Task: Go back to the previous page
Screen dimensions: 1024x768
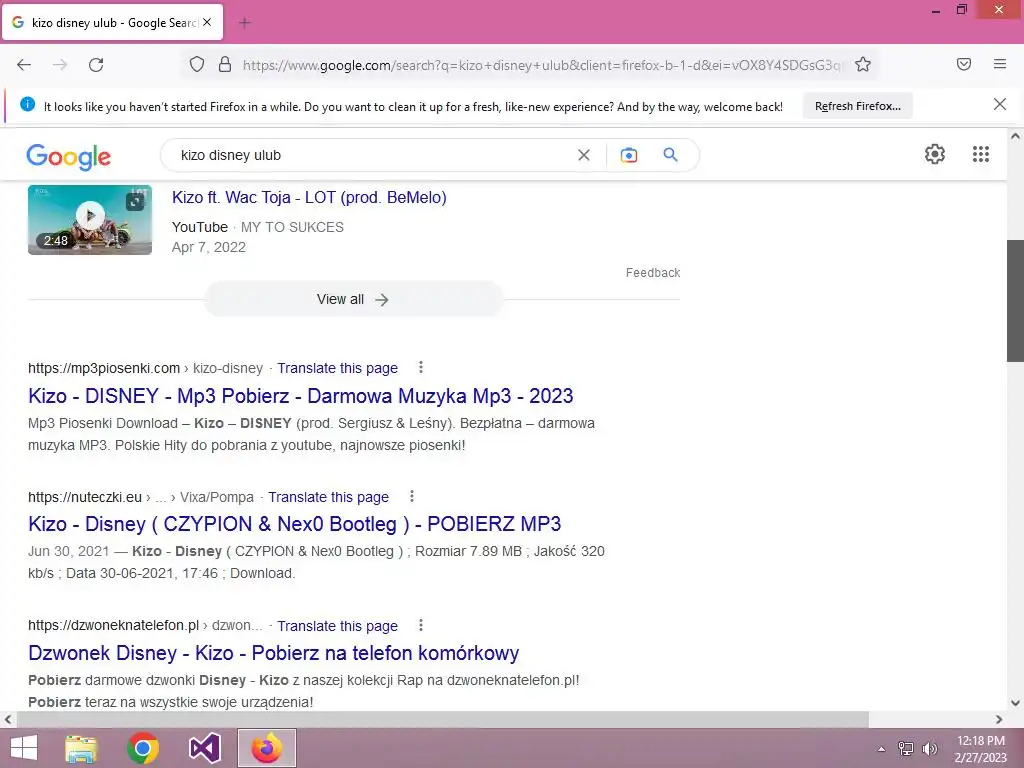Action: tap(24, 65)
